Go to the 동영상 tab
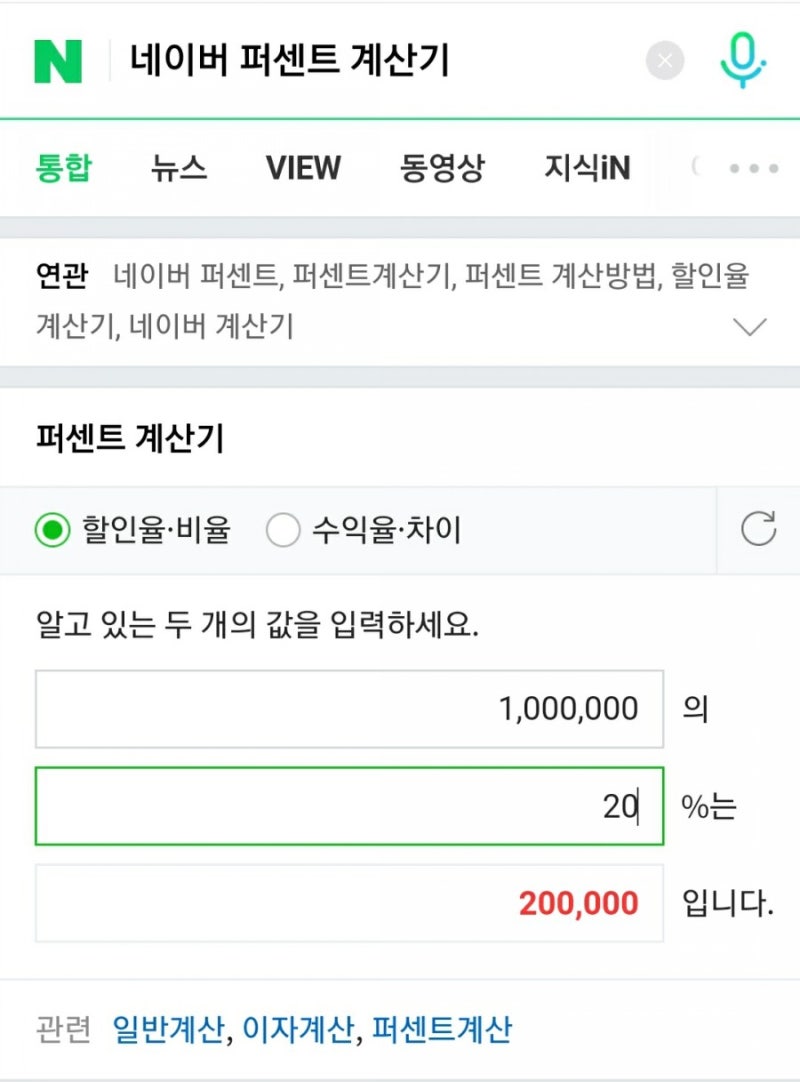 tap(442, 168)
